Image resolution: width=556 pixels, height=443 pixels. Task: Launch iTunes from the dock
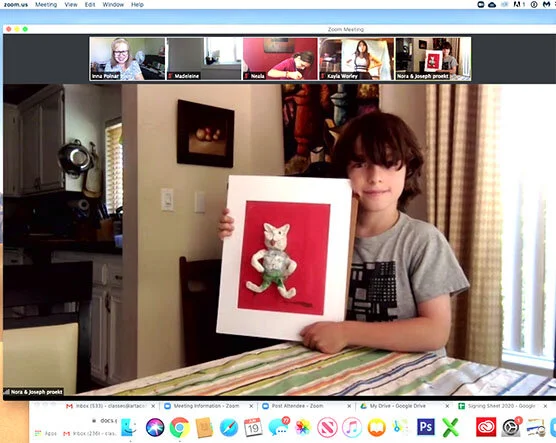(352, 427)
